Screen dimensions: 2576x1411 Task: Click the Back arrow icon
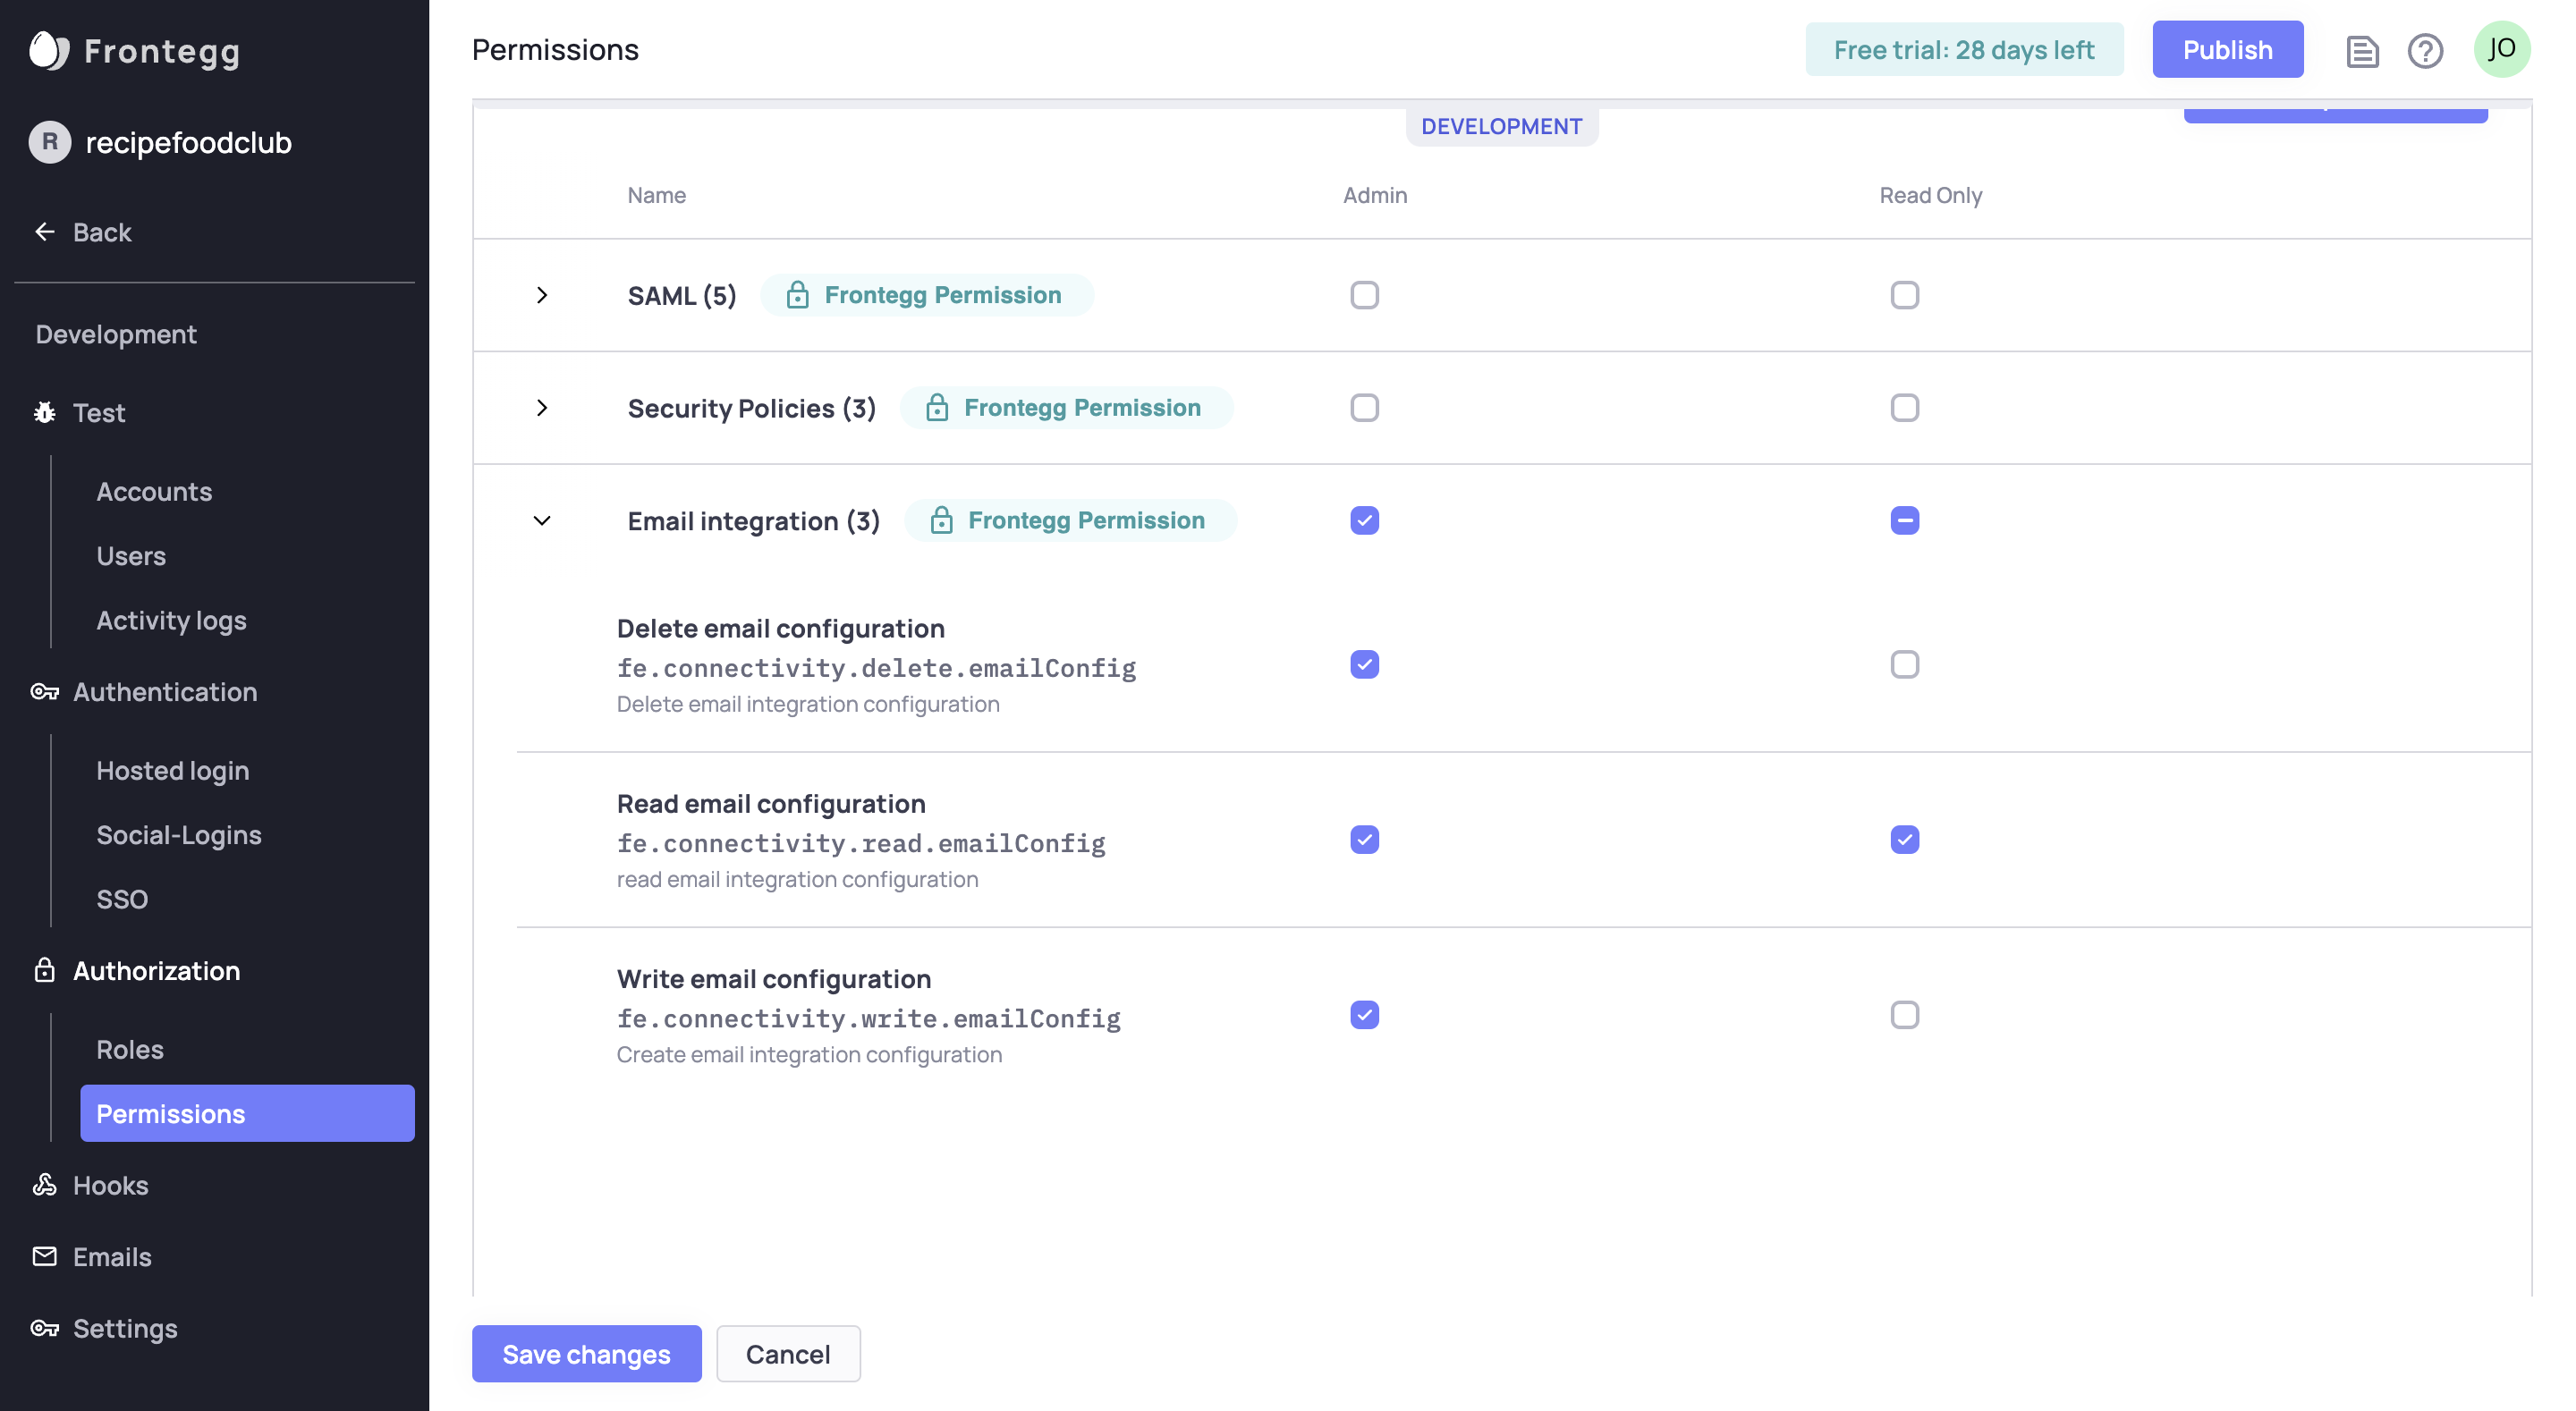(45, 232)
